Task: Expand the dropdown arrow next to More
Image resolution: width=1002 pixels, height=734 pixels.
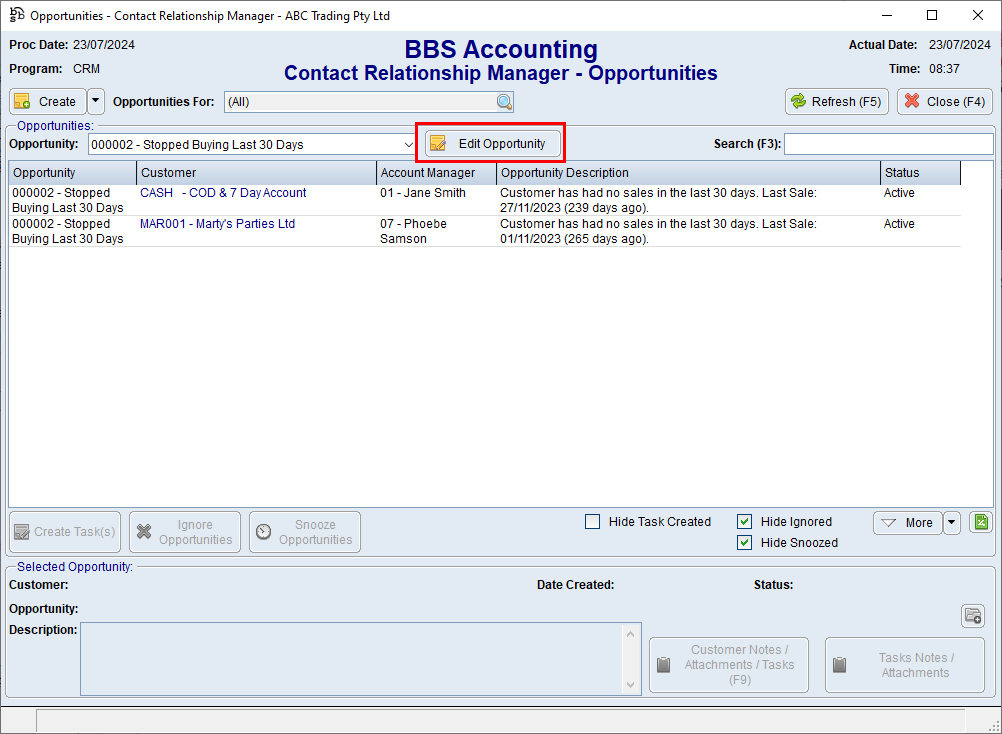Action: tap(952, 522)
